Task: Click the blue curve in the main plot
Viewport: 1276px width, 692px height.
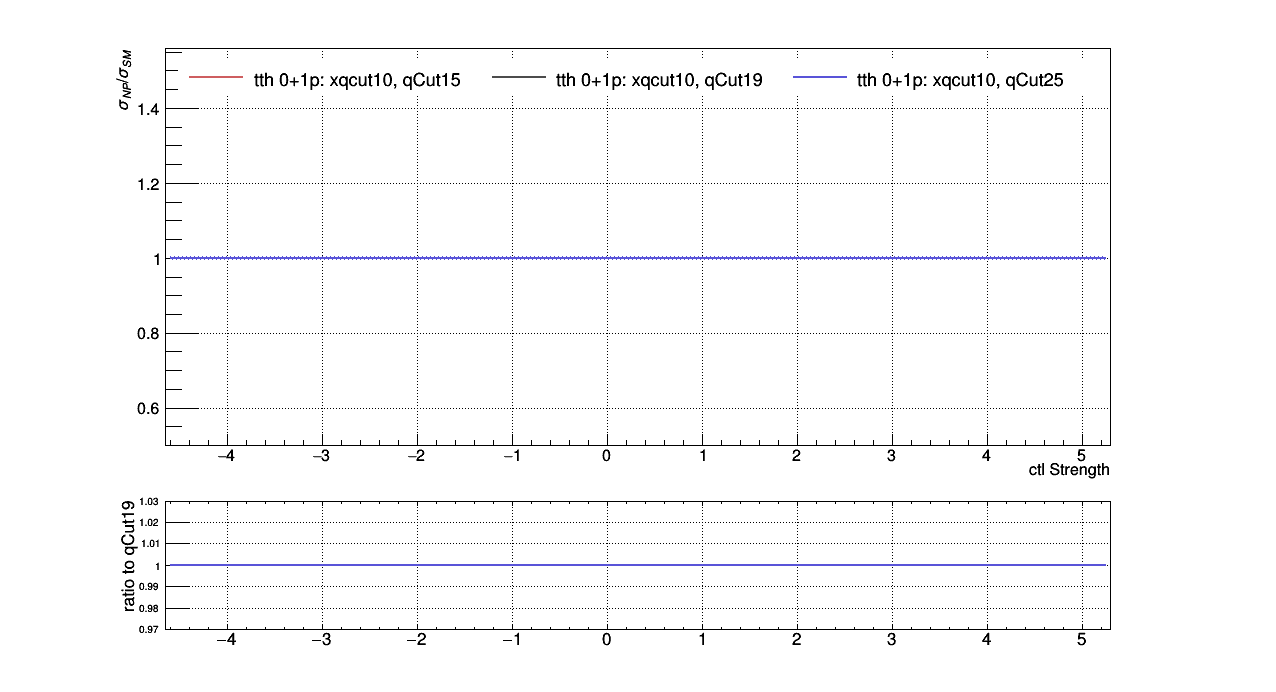Action: pyautogui.click(x=637, y=258)
